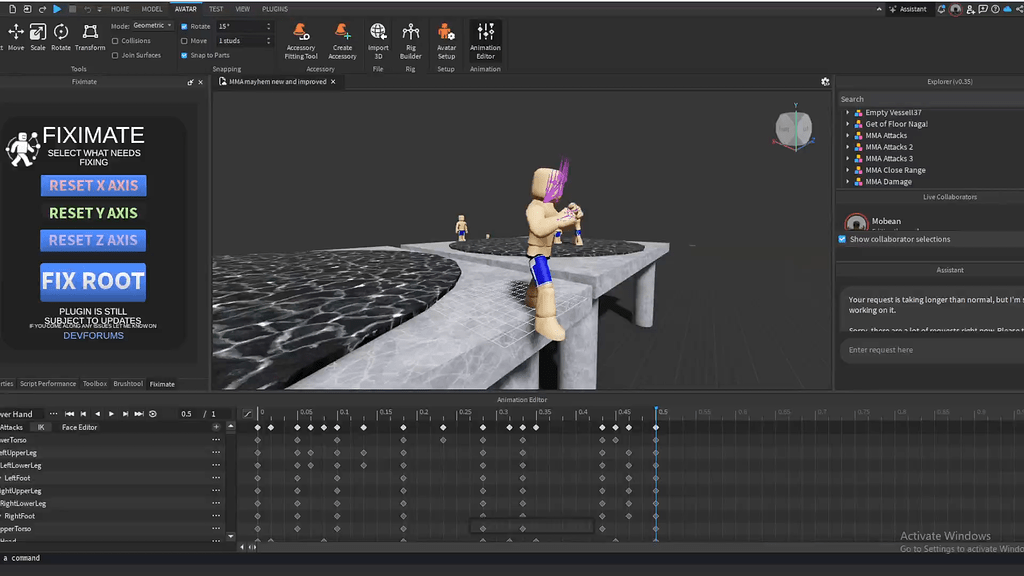Screen dimensions: 1024x576
Task: Expand the MMA Damage item
Action: pos(848,182)
